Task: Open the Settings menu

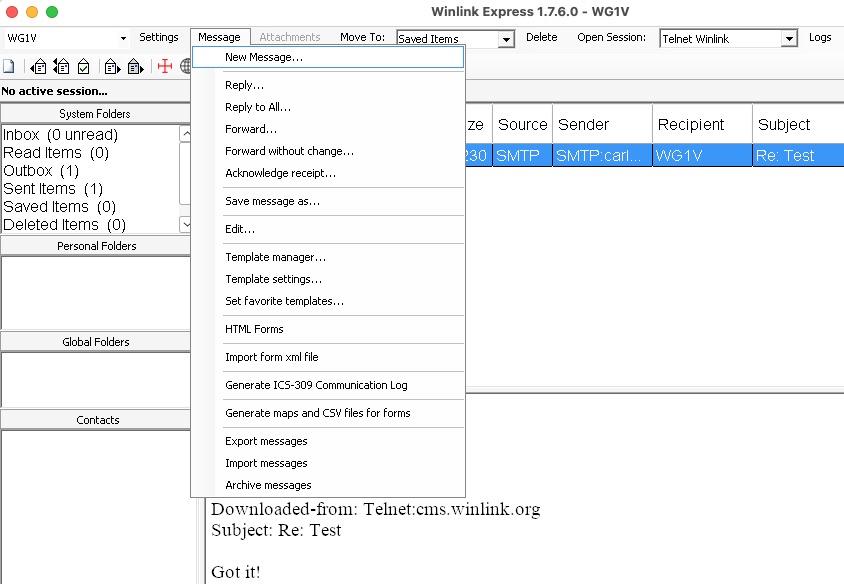Action: [159, 38]
